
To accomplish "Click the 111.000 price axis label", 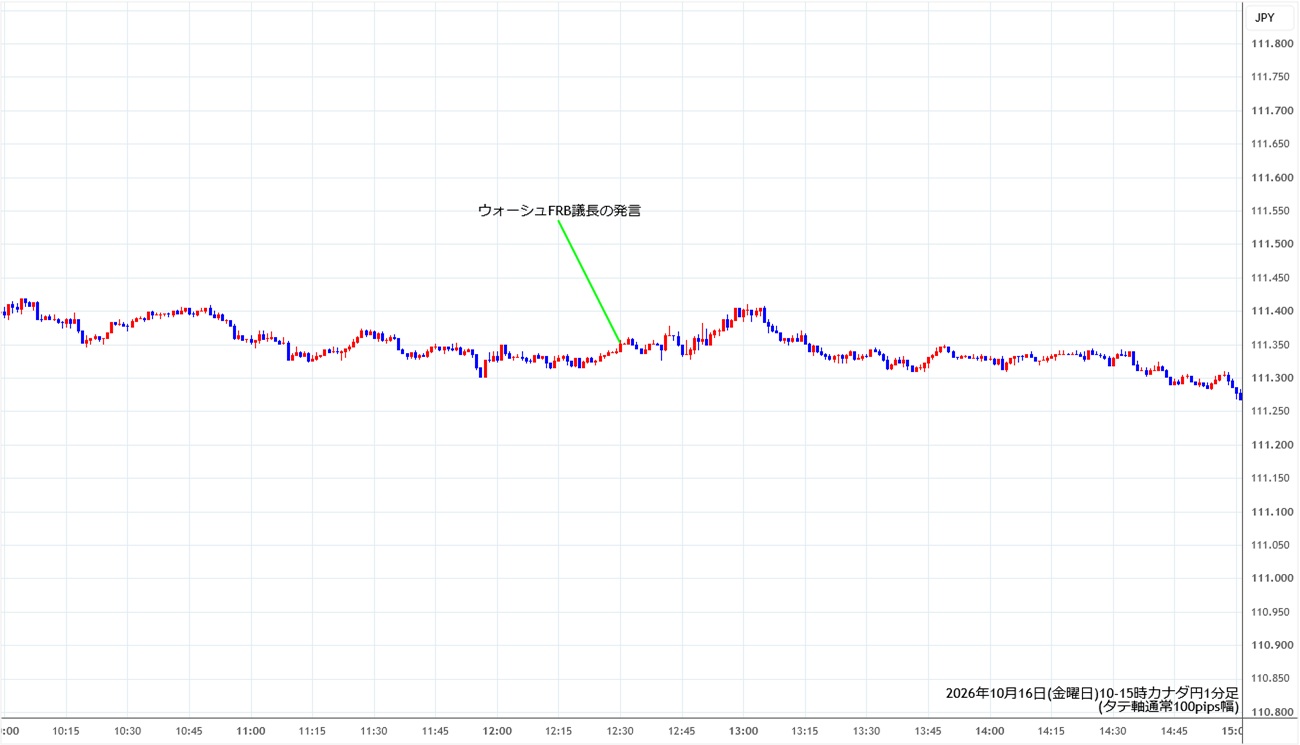I will pos(1271,578).
